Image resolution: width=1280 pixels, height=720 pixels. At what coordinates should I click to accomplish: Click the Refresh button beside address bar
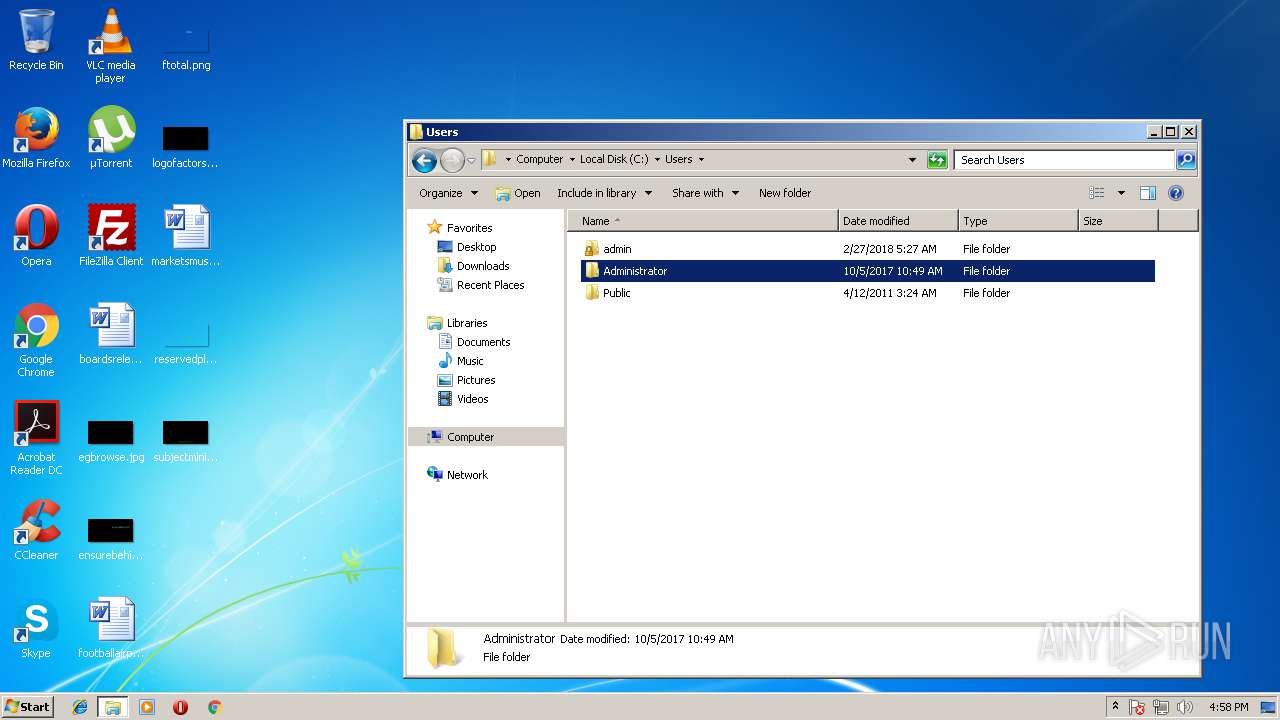tap(937, 160)
